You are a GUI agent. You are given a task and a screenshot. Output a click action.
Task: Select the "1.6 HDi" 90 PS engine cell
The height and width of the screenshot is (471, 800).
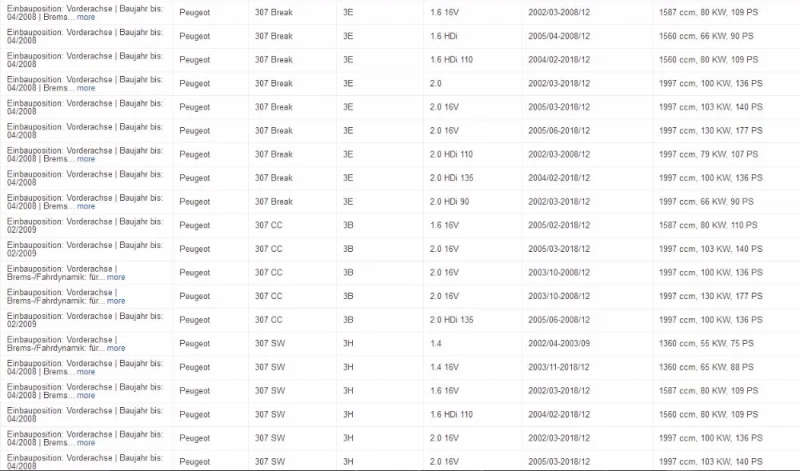(x=443, y=36)
